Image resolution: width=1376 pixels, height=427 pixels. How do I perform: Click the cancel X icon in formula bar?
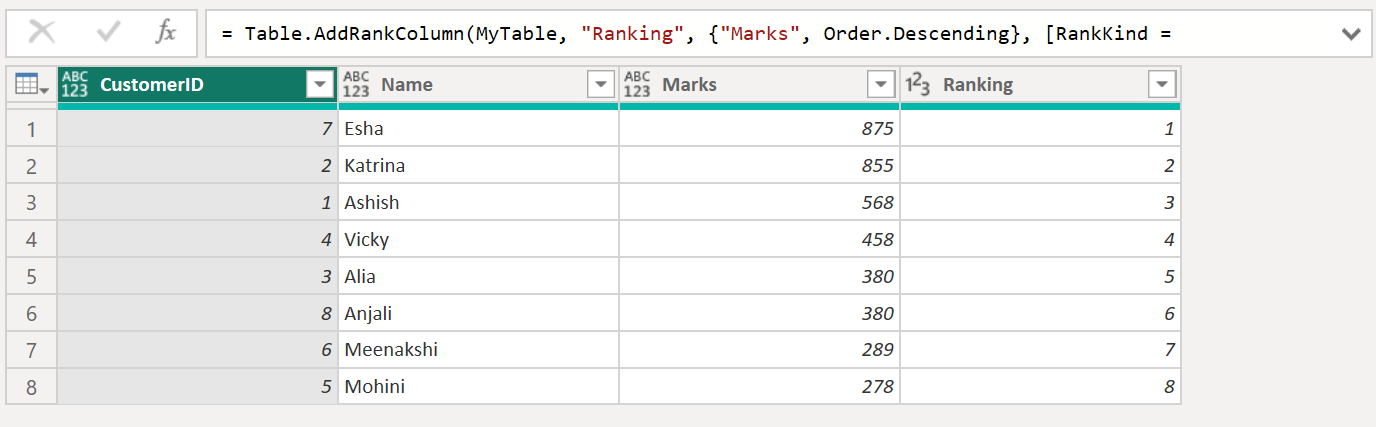42,33
